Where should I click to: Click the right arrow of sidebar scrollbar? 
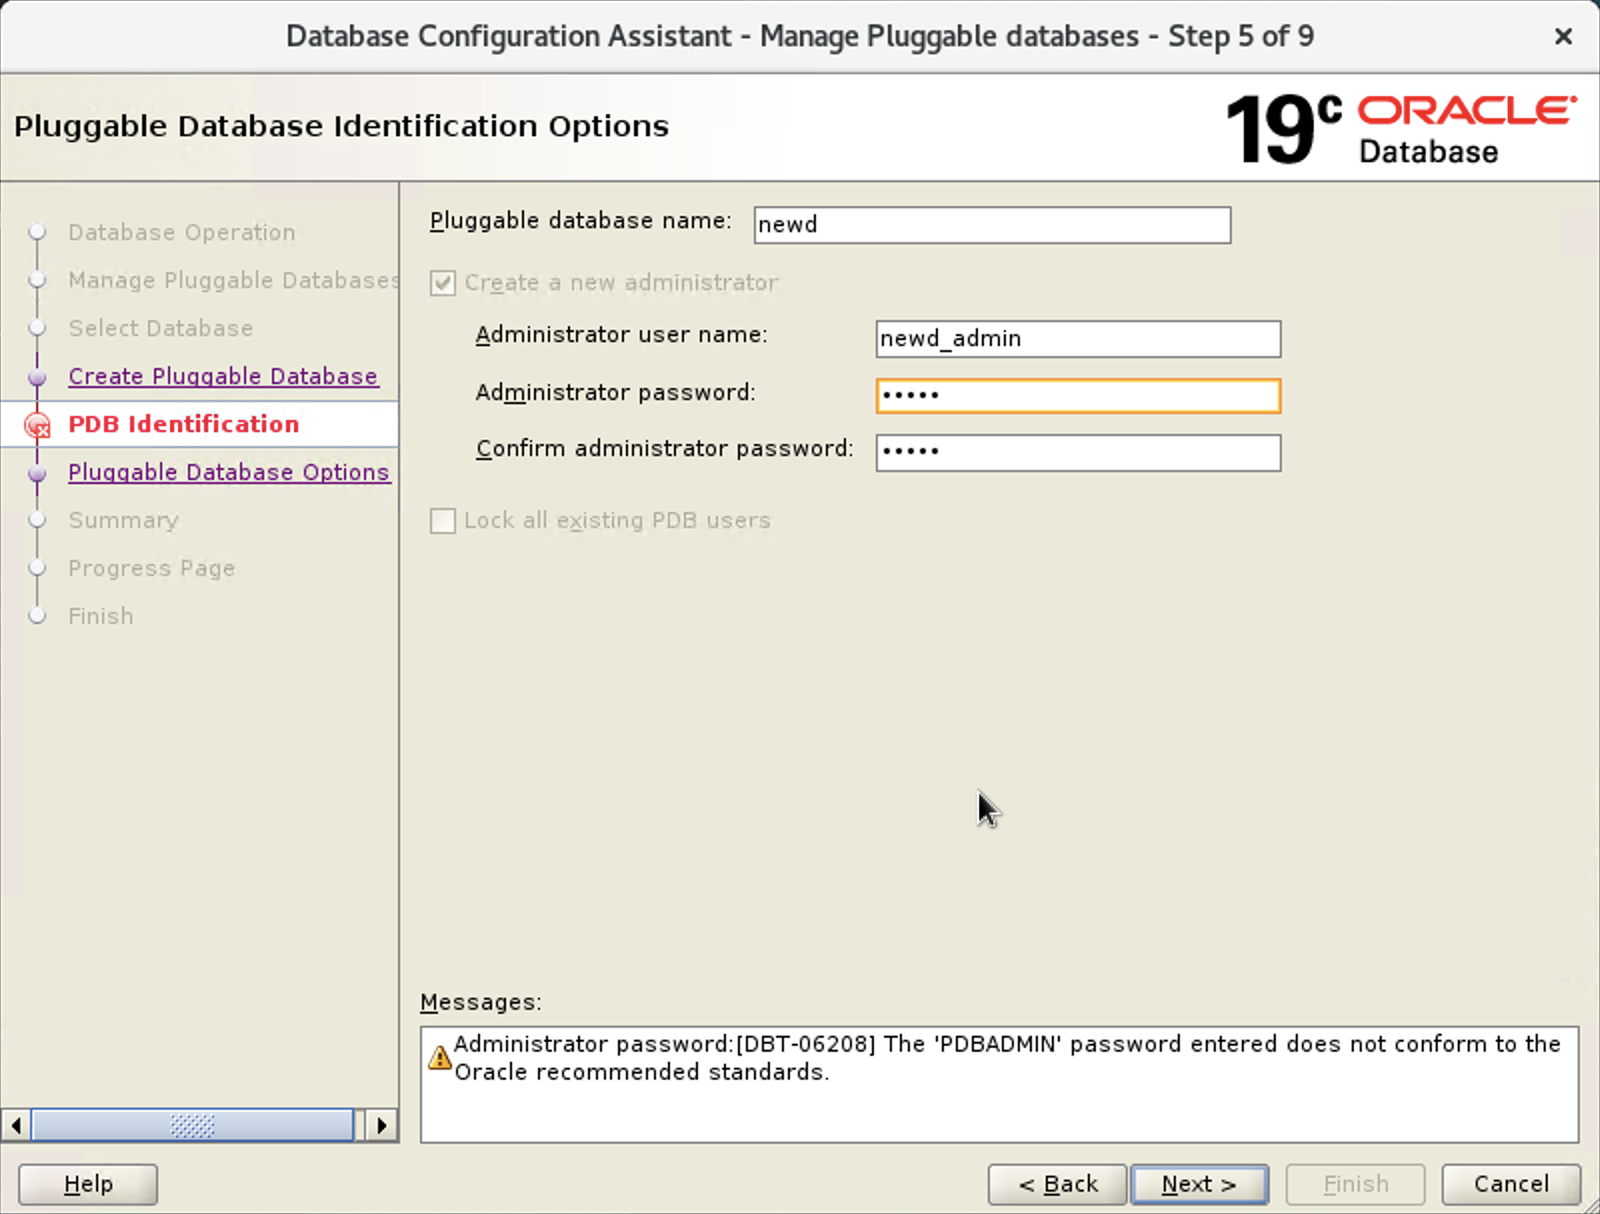pyautogui.click(x=381, y=1126)
